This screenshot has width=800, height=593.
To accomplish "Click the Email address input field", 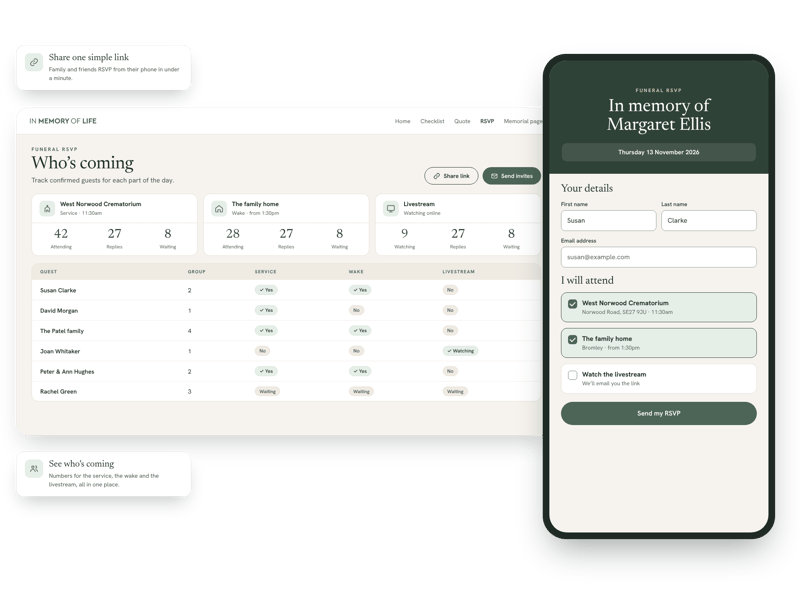I will [659, 257].
